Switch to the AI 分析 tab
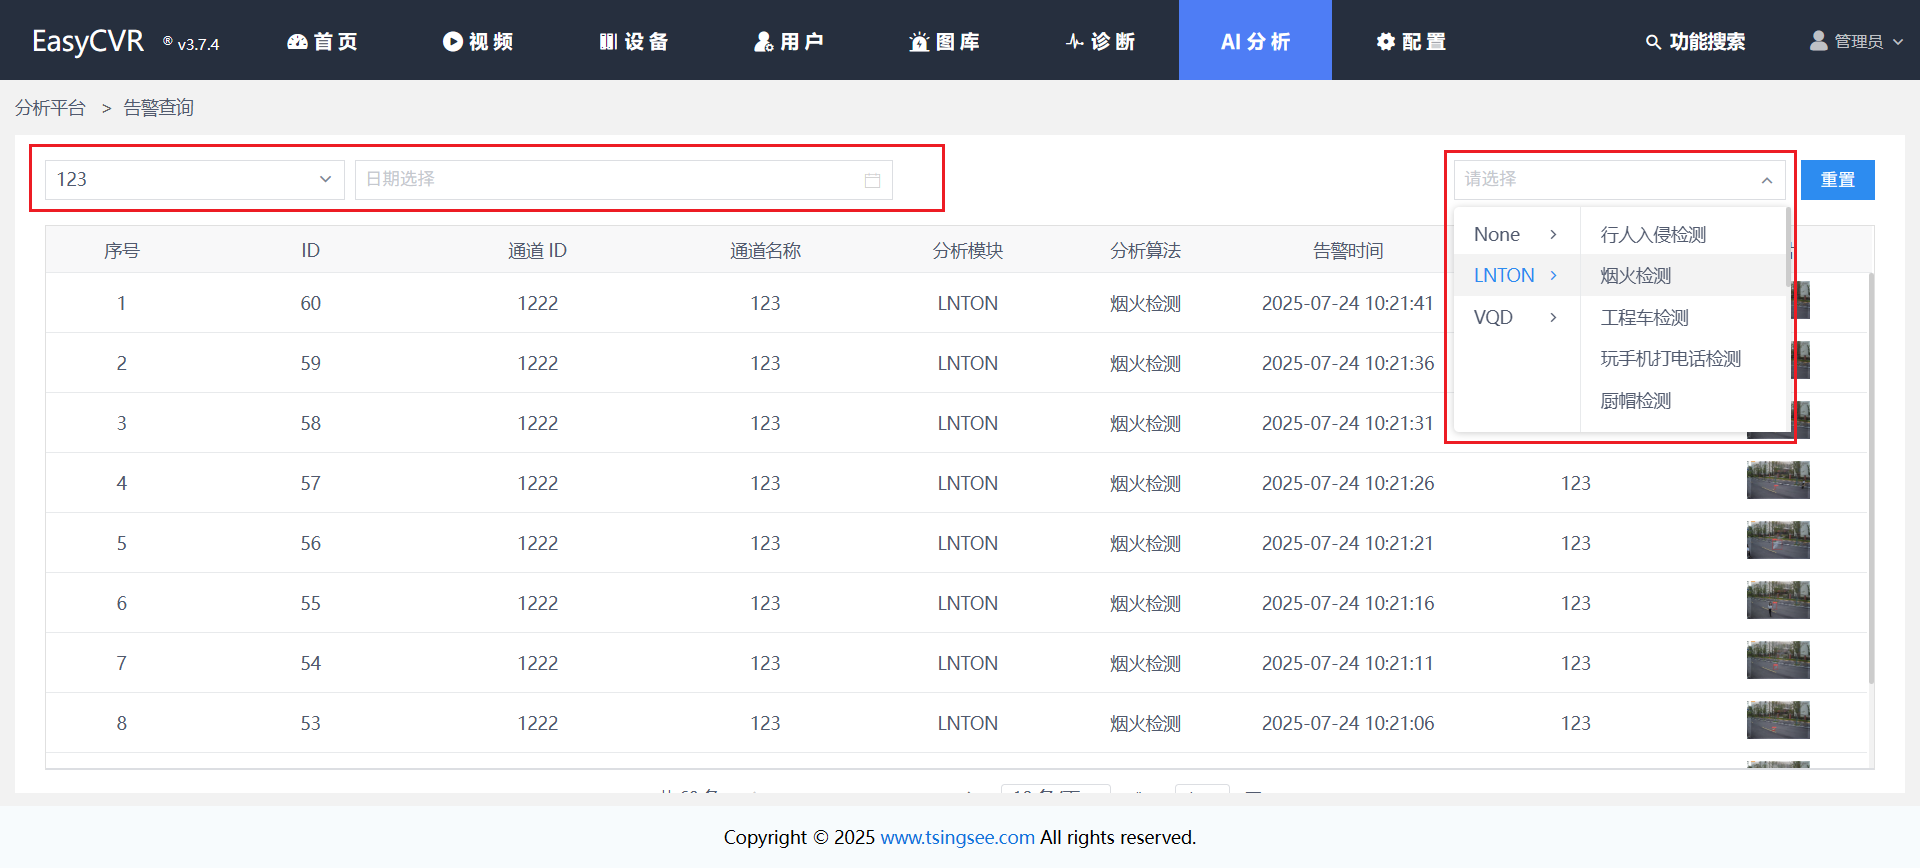The image size is (1920, 868). tap(1255, 41)
